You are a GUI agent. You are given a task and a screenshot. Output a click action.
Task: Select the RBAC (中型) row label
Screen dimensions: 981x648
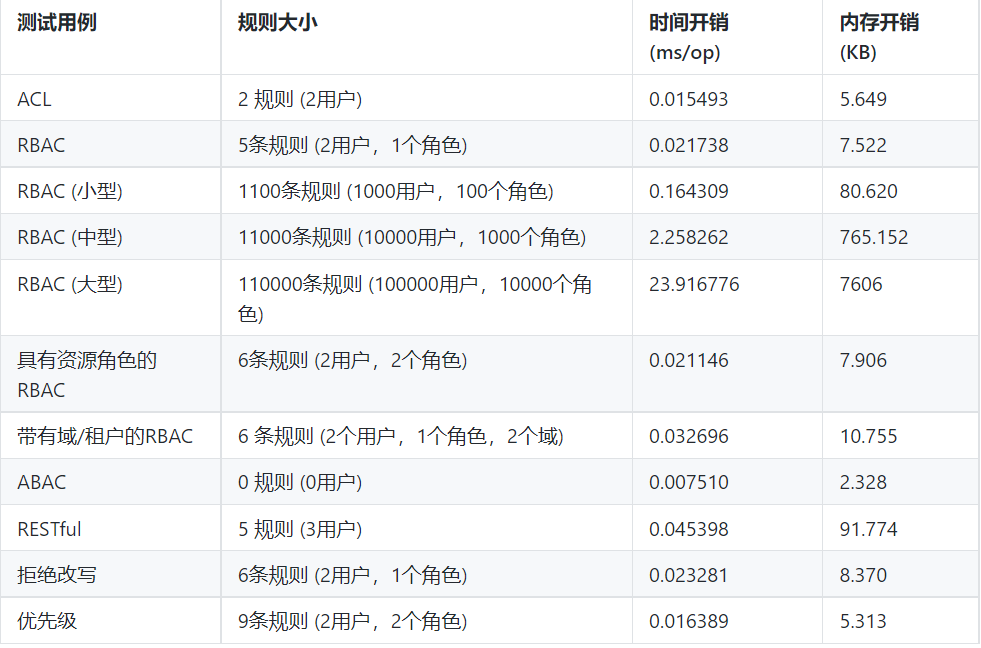(x=70, y=238)
